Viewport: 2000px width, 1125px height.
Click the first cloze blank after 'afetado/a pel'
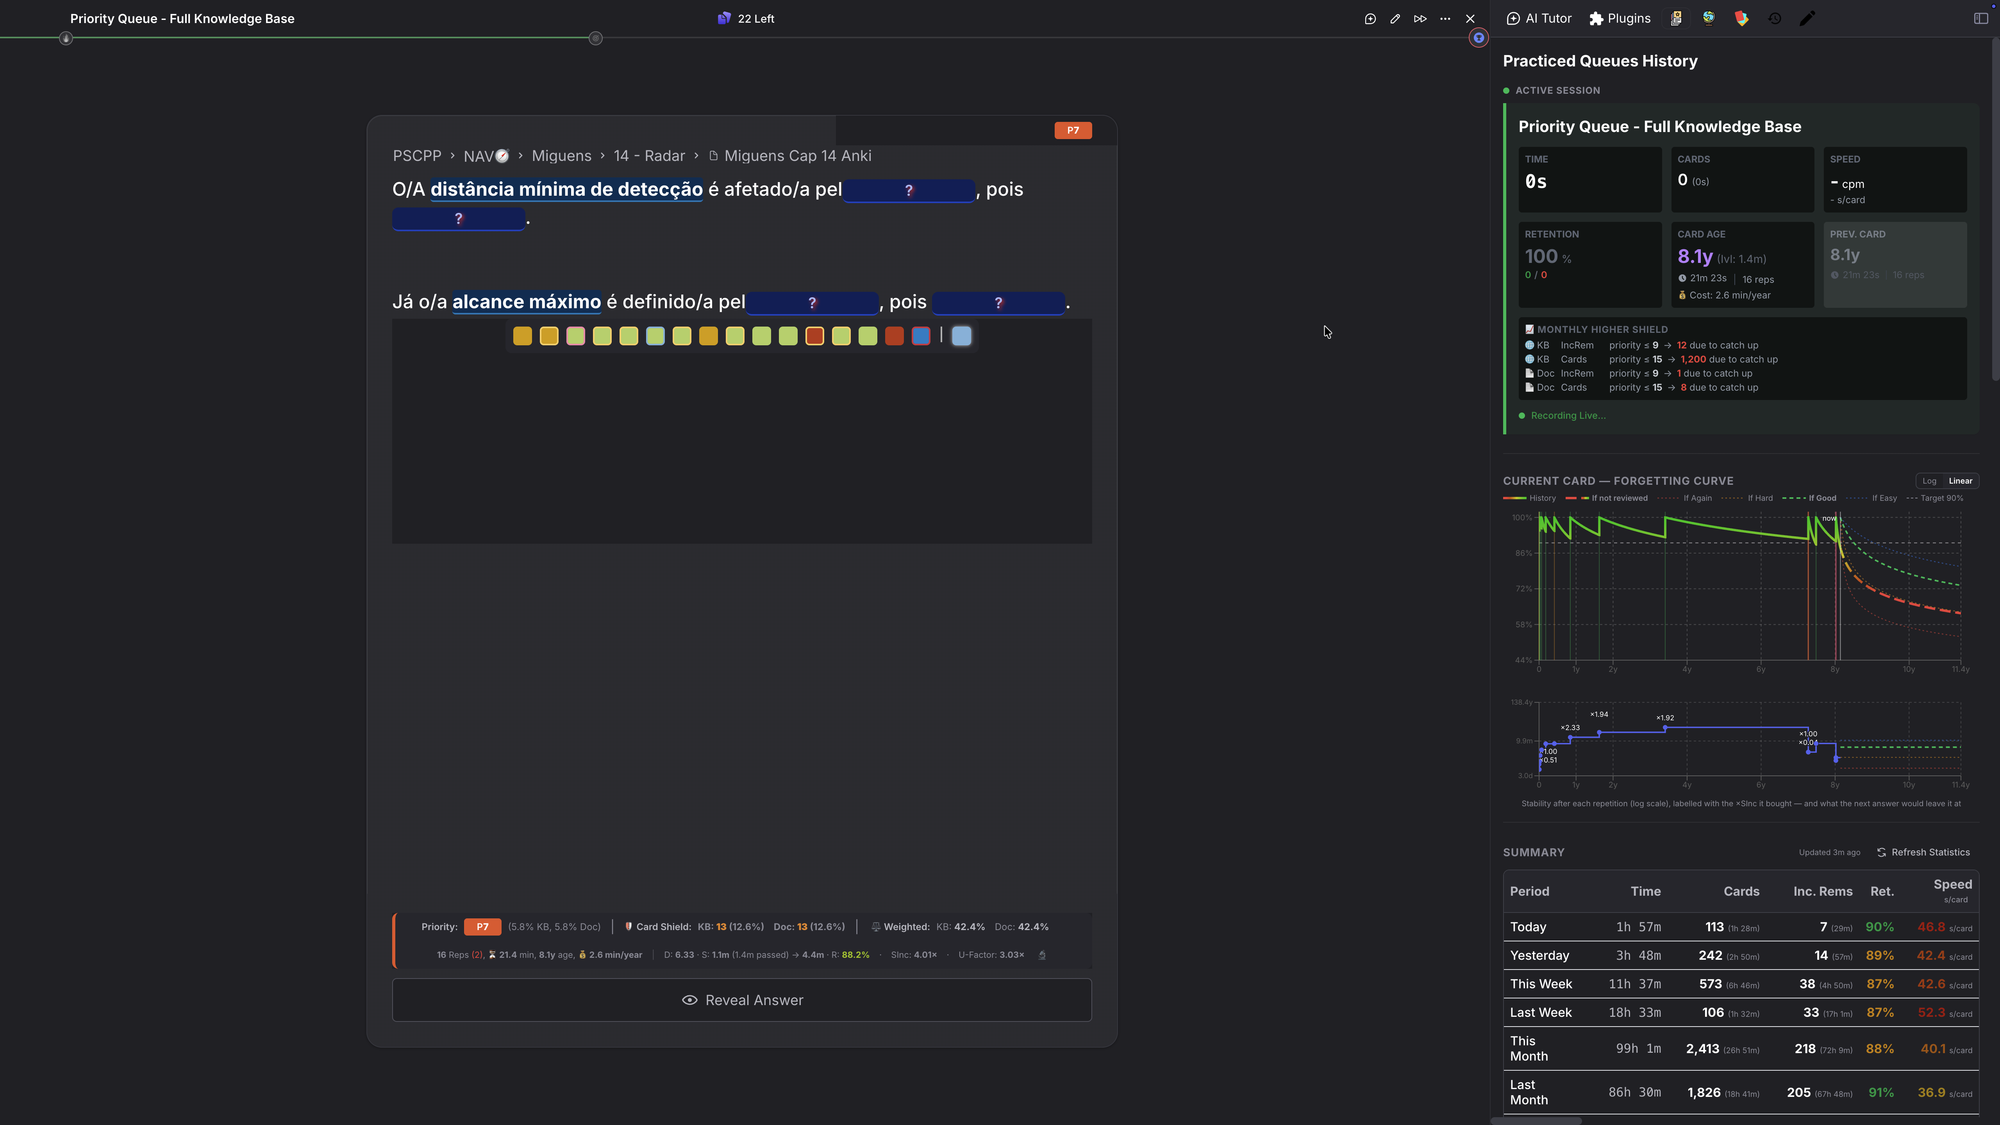coord(909,190)
